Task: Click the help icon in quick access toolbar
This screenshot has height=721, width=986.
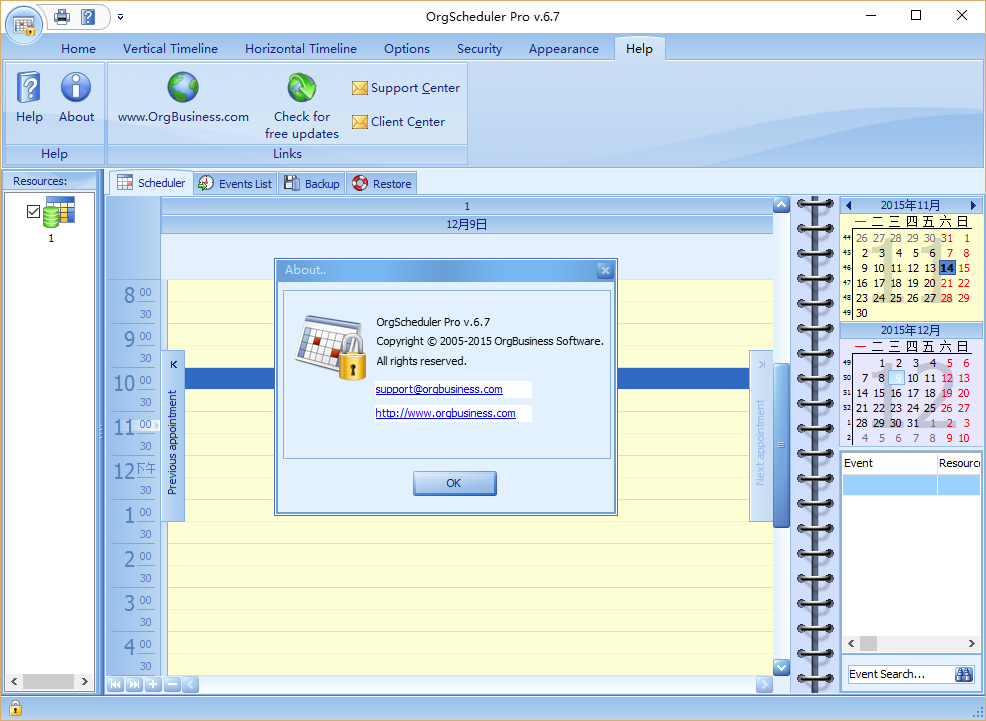Action: tap(88, 16)
